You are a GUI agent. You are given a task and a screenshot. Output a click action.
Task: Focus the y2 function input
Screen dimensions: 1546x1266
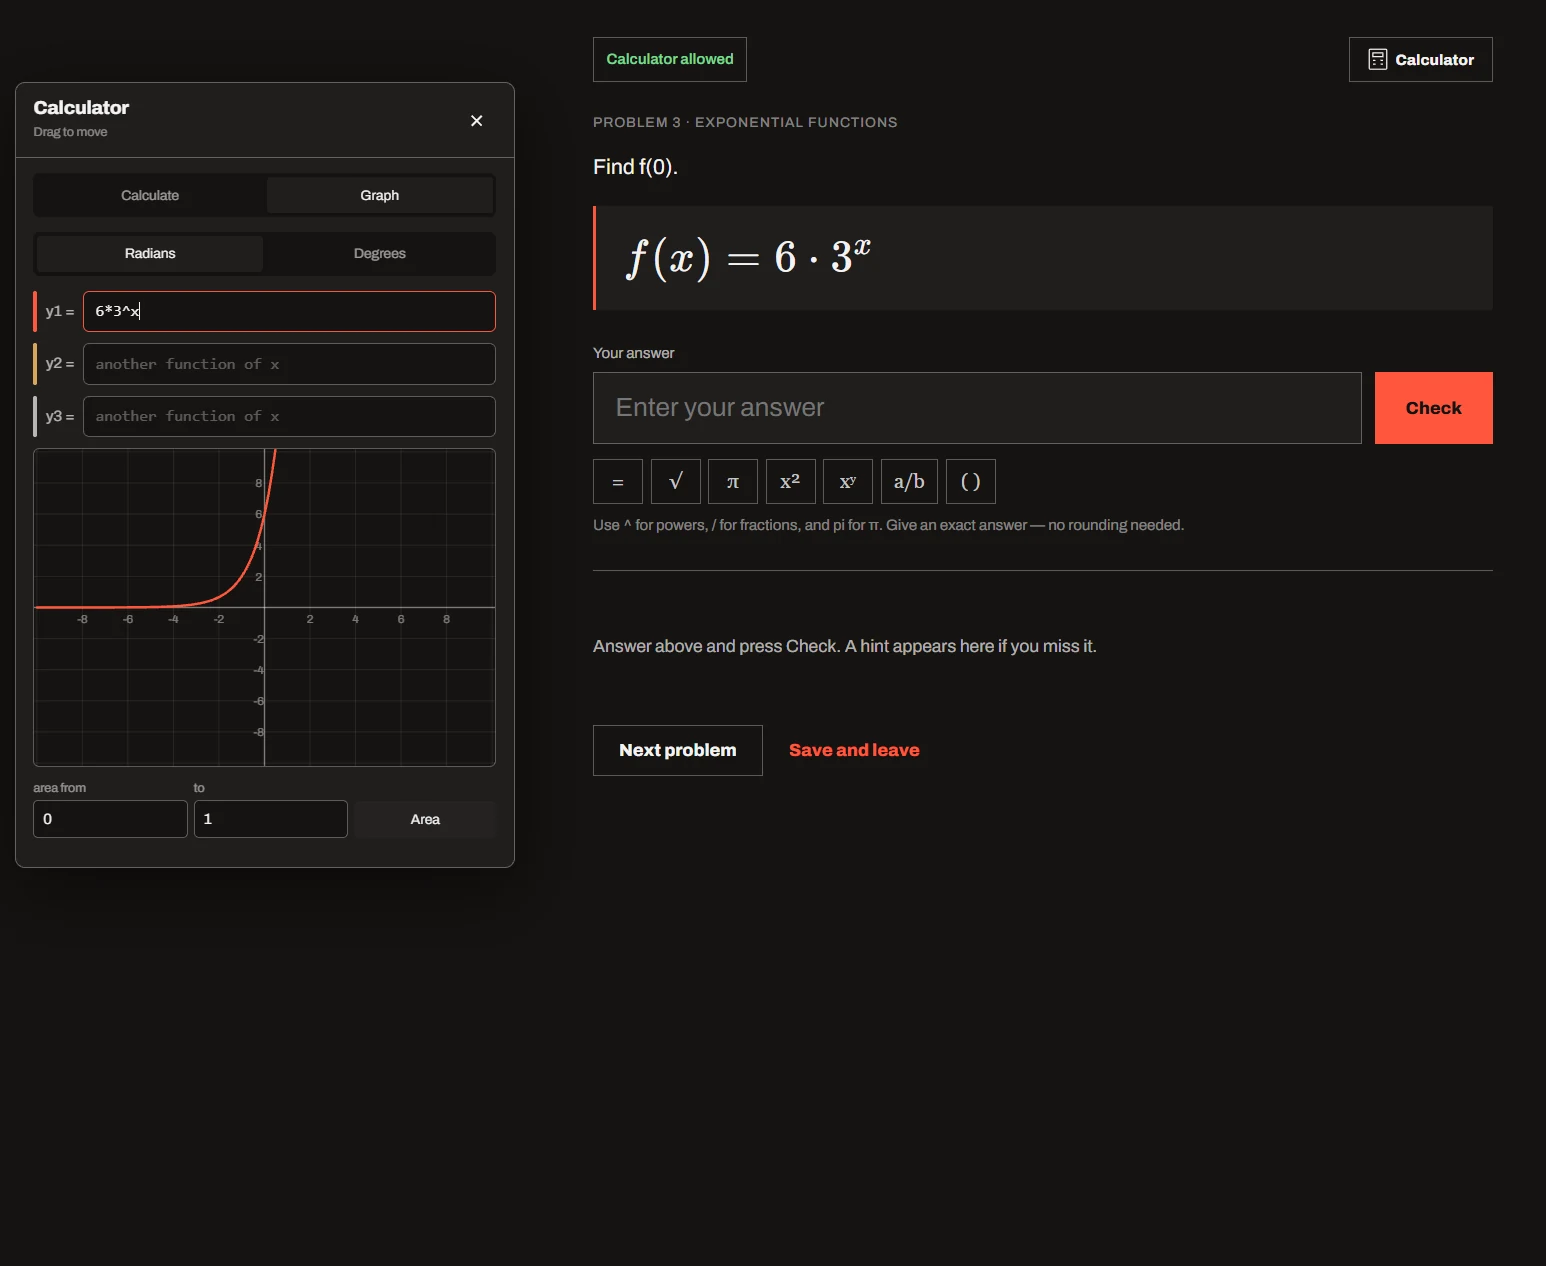coord(289,364)
